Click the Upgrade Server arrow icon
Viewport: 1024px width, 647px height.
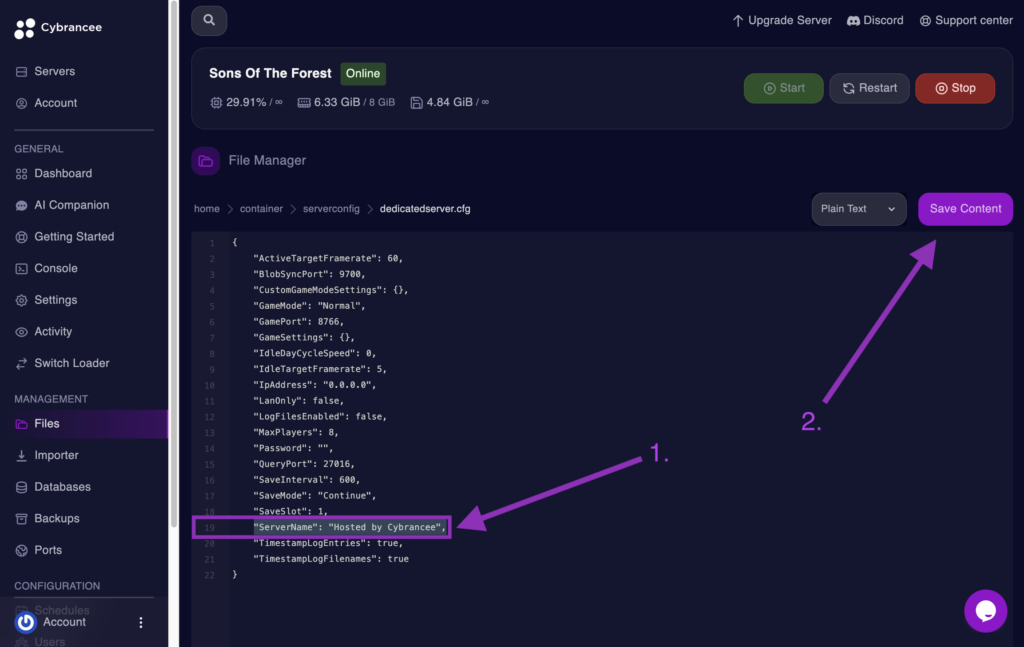[x=737, y=21]
